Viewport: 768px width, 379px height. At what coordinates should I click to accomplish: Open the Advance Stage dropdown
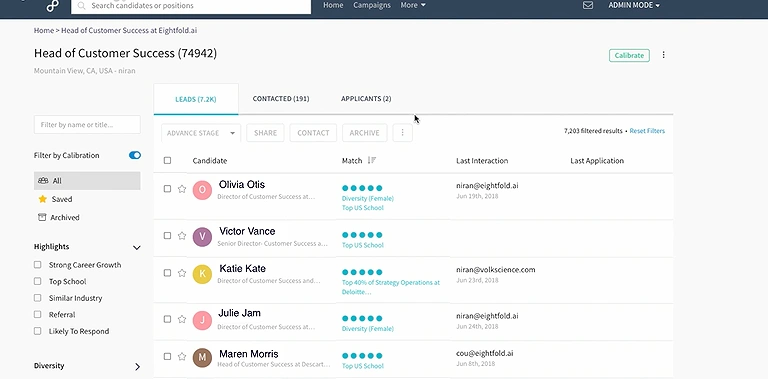pos(201,133)
